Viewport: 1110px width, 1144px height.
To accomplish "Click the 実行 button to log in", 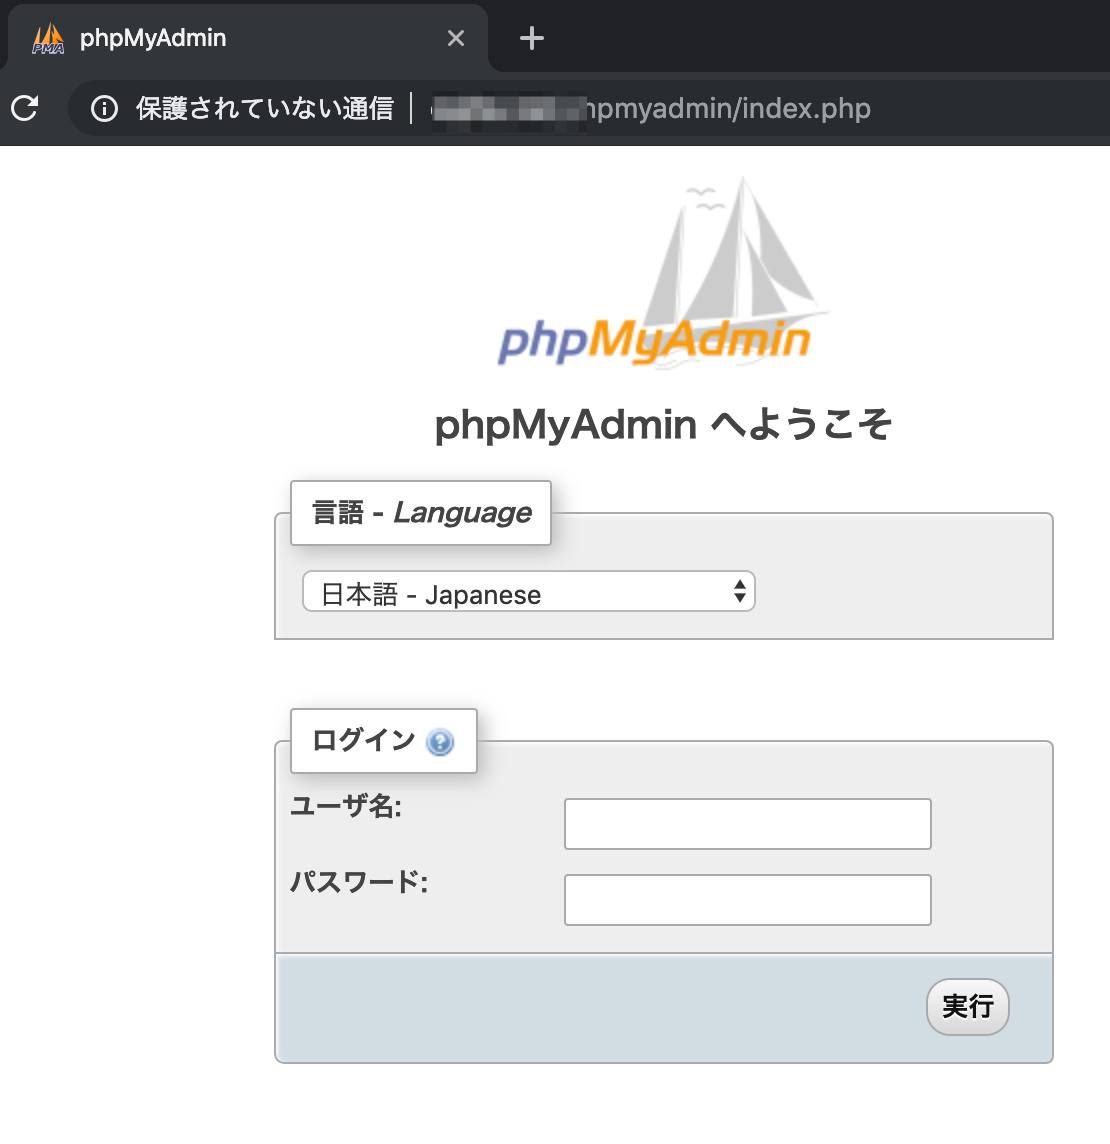I will point(968,1007).
